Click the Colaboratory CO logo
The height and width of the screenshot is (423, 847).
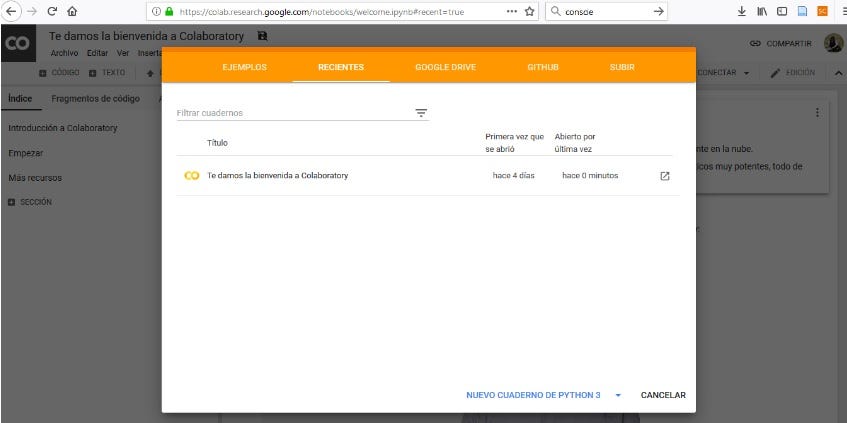(x=18, y=43)
